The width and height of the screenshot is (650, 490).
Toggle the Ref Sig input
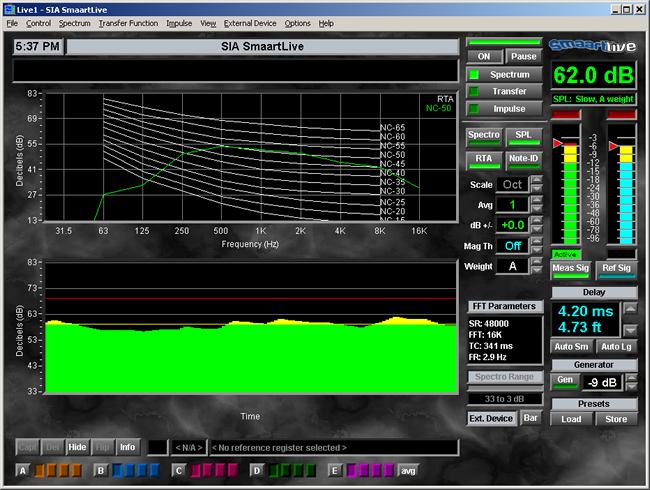pos(616,270)
